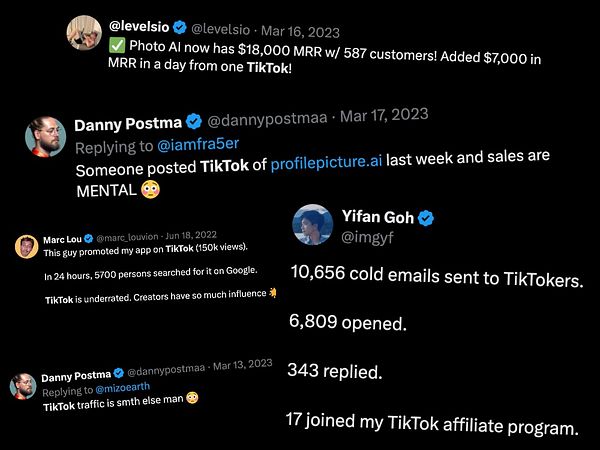This screenshot has width=600, height=450.
Task: Click the emoji after 'so much influence'
Action: (x=272, y=293)
